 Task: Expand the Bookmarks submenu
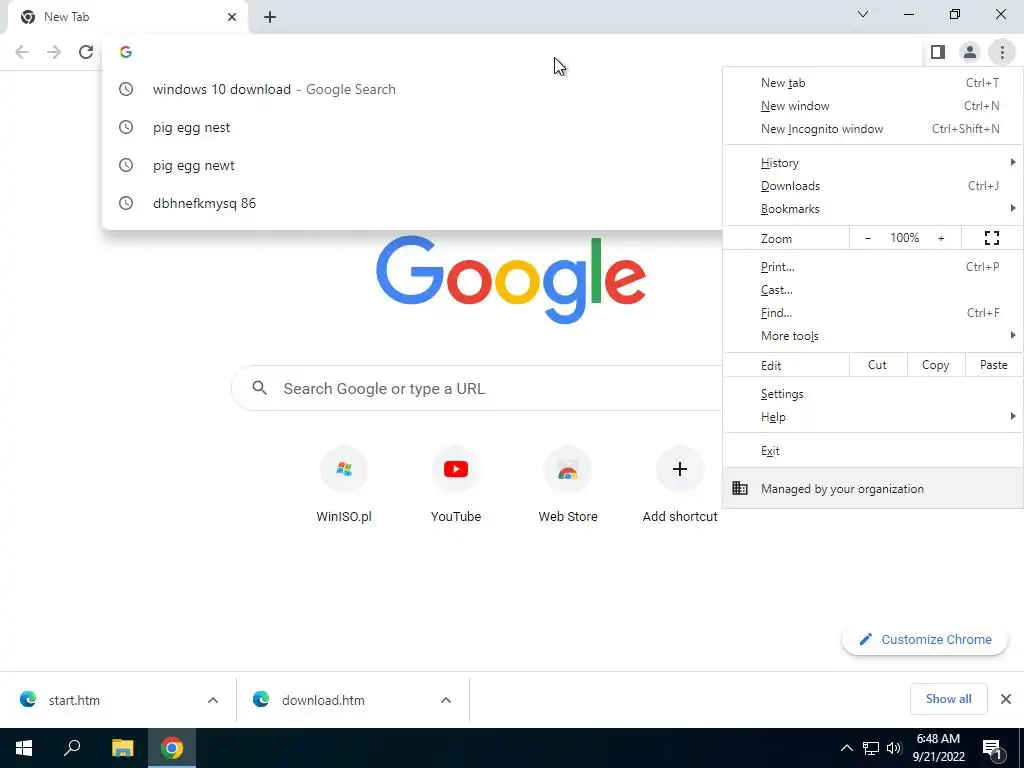873,209
